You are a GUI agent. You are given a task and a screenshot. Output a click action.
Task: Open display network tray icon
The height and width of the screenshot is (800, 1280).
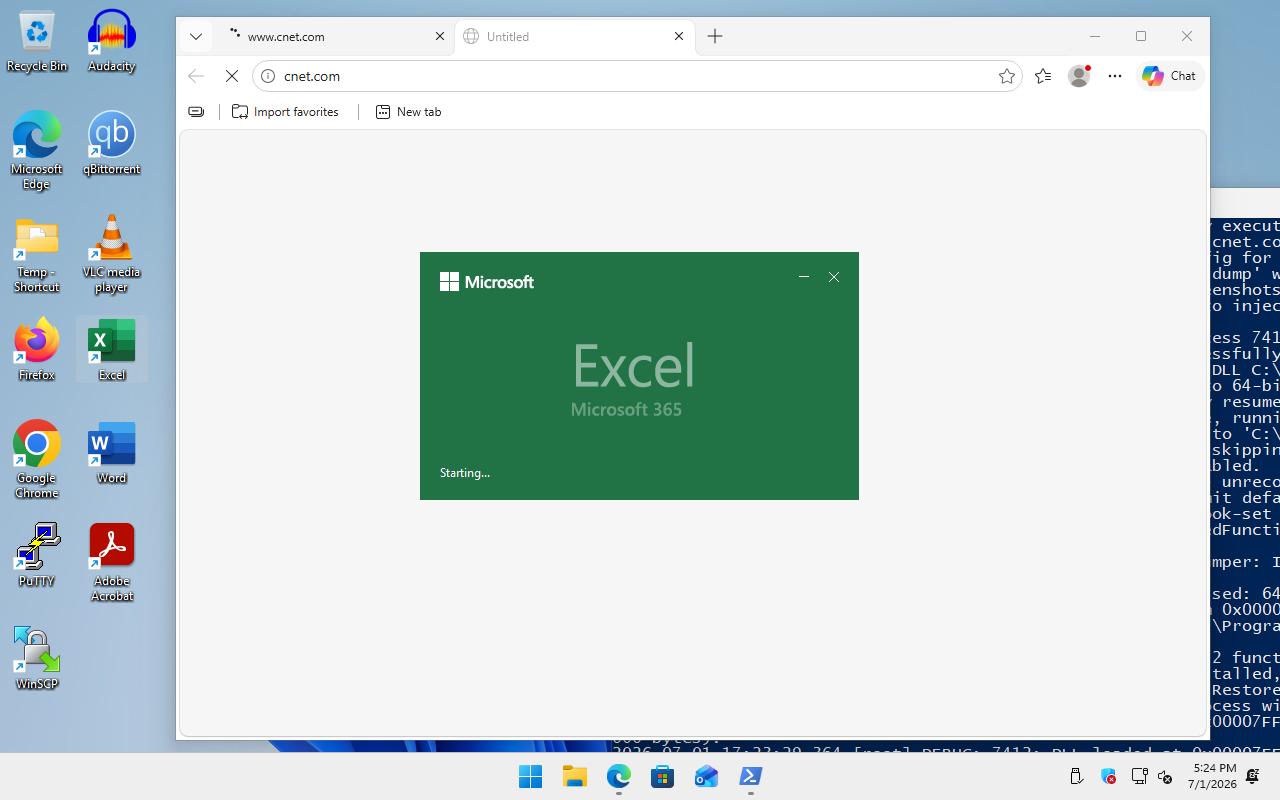pyautogui.click(x=1139, y=776)
